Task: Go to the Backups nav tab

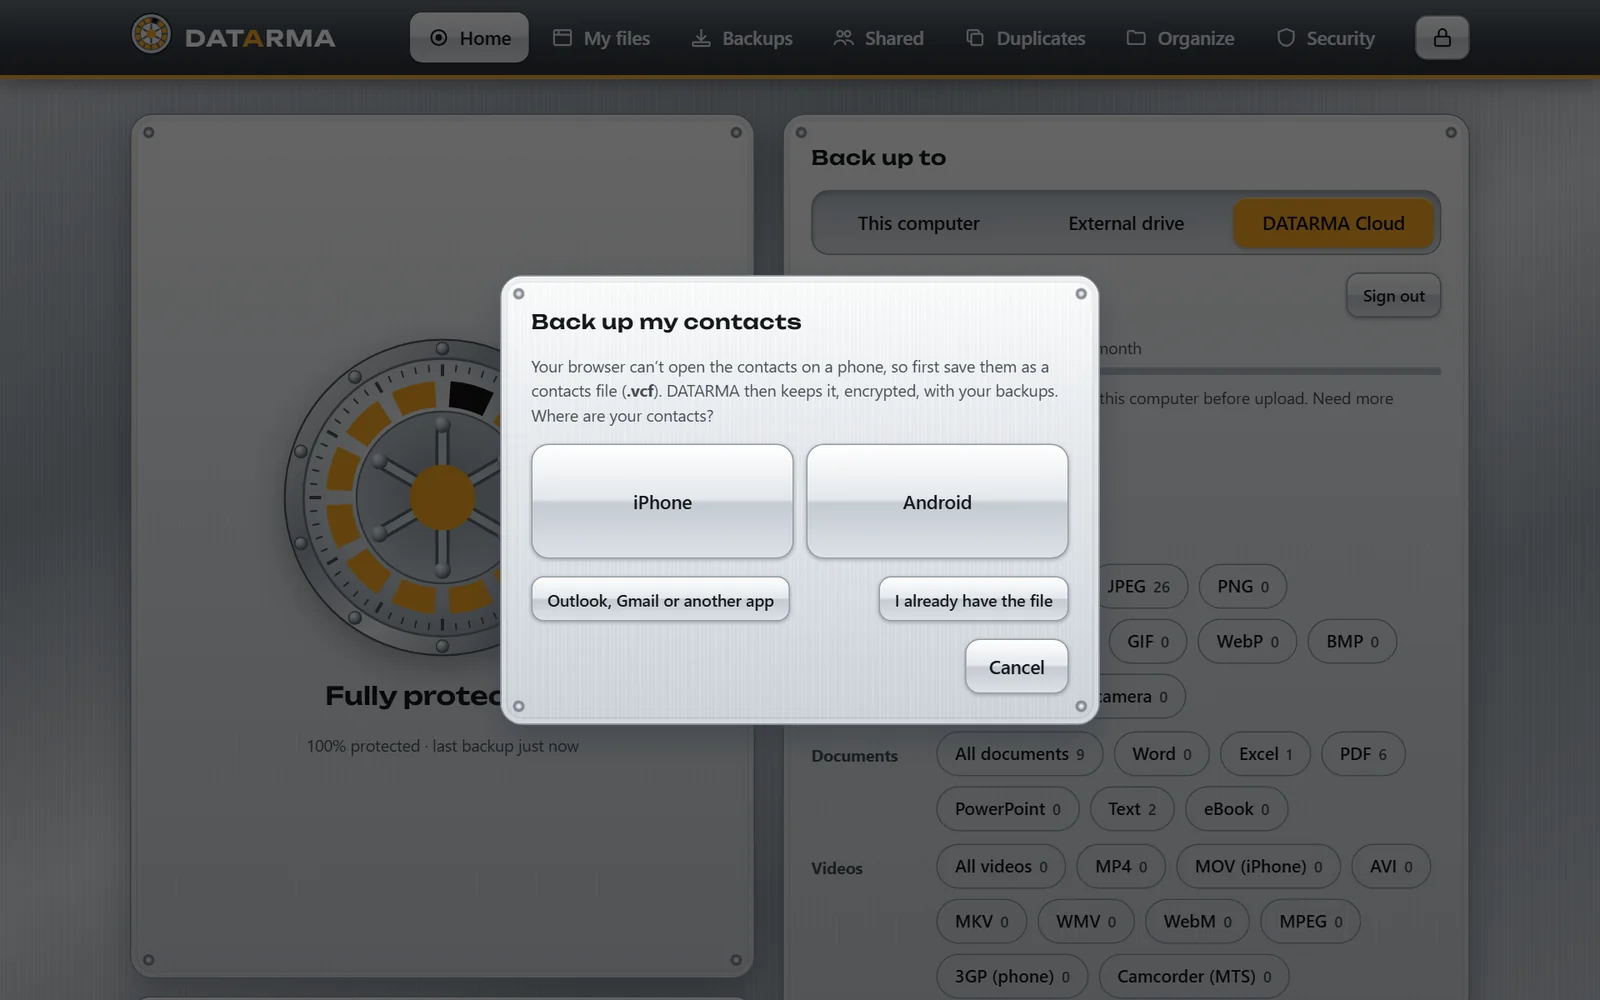Action: tap(742, 38)
